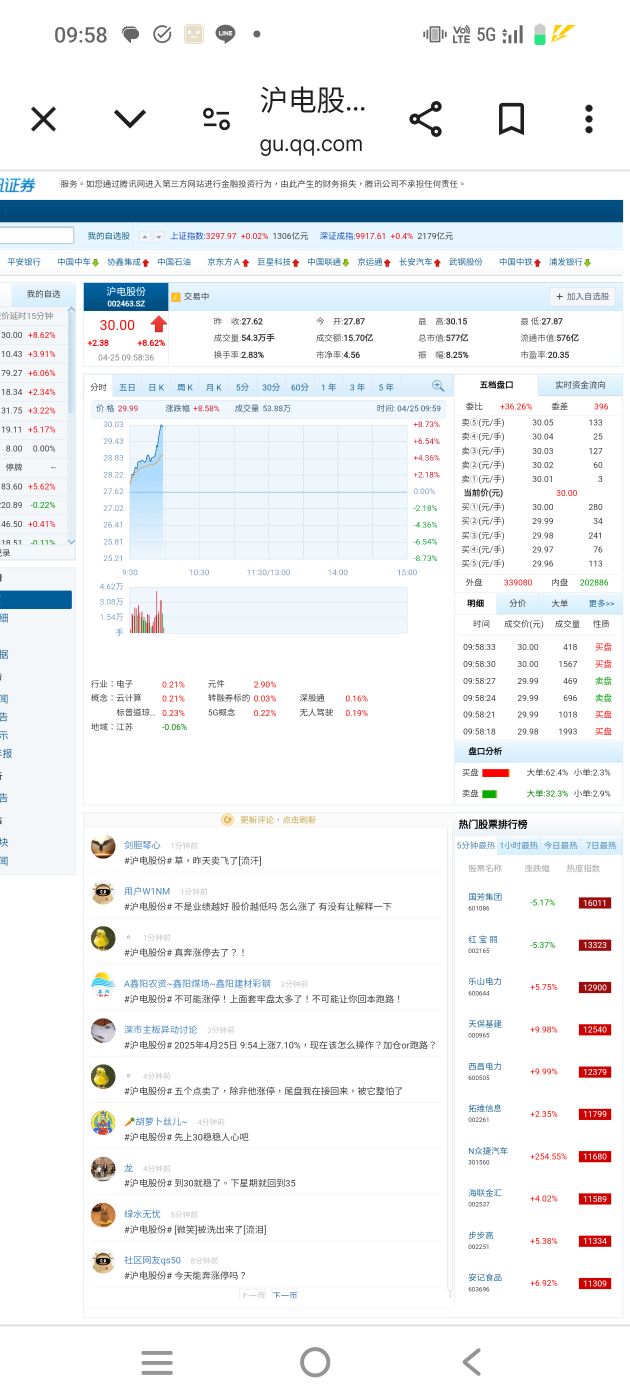Open the 五档盘口 tab
630x1400 pixels.
point(497,385)
